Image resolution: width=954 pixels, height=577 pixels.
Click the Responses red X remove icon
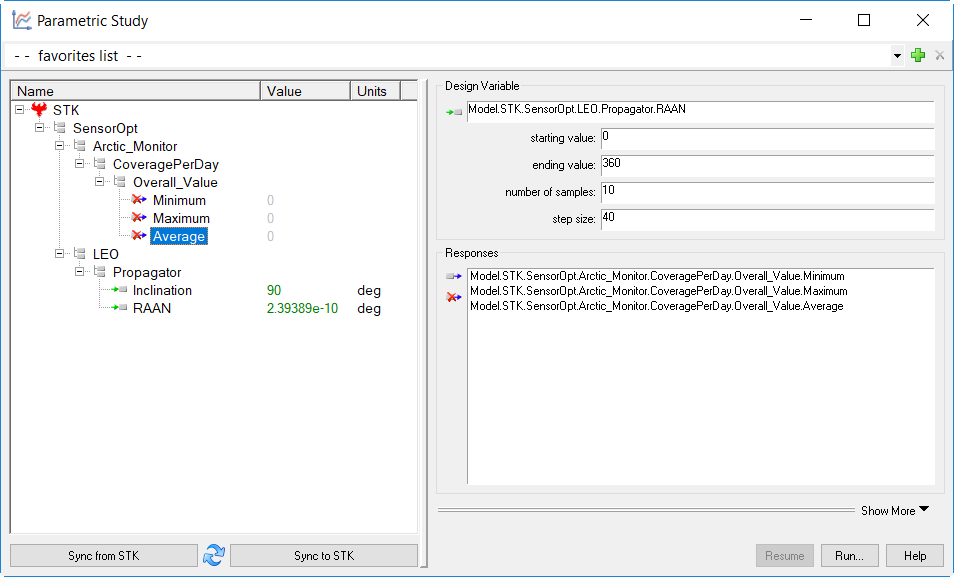click(x=454, y=297)
